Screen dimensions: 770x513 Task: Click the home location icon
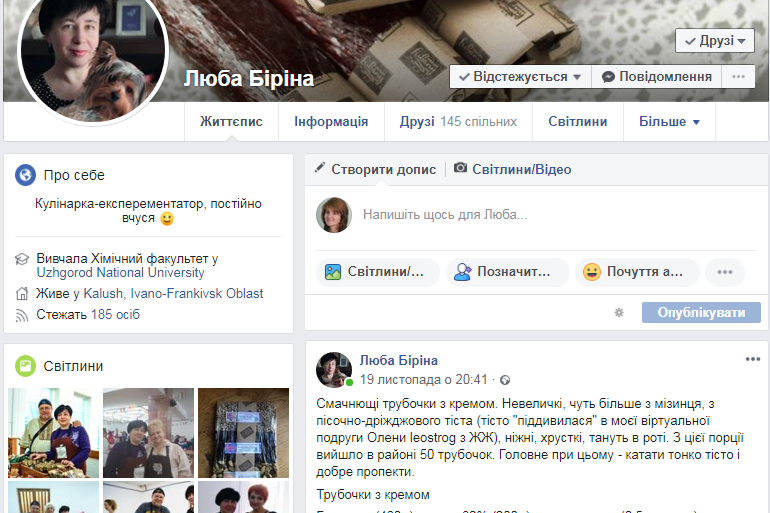tap(22, 294)
